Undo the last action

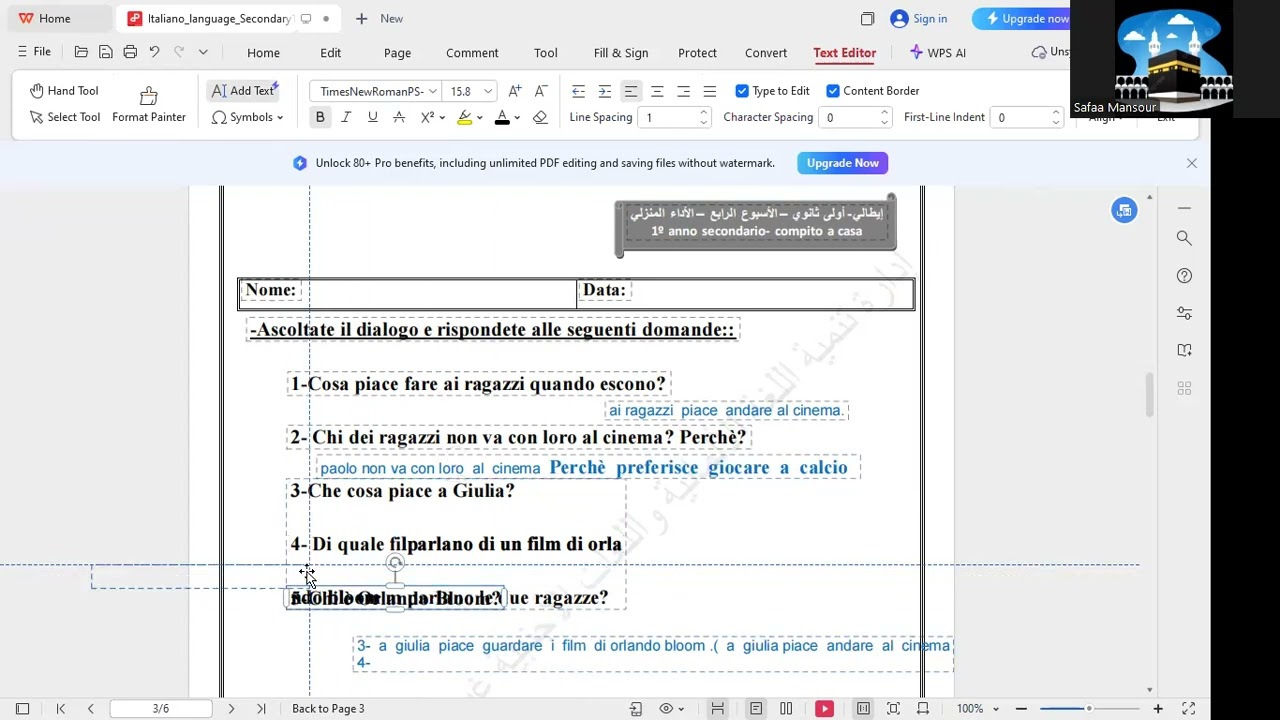(154, 52)
